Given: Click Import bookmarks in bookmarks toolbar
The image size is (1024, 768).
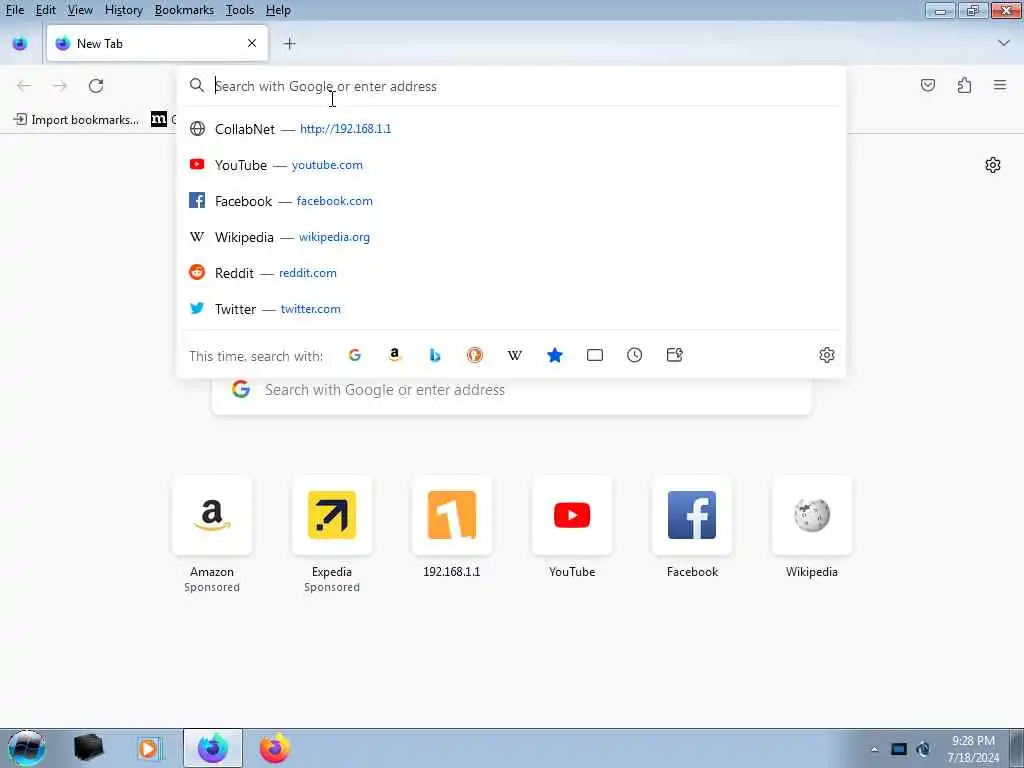Looking at the screenshot, I should (x=76, y=120).
